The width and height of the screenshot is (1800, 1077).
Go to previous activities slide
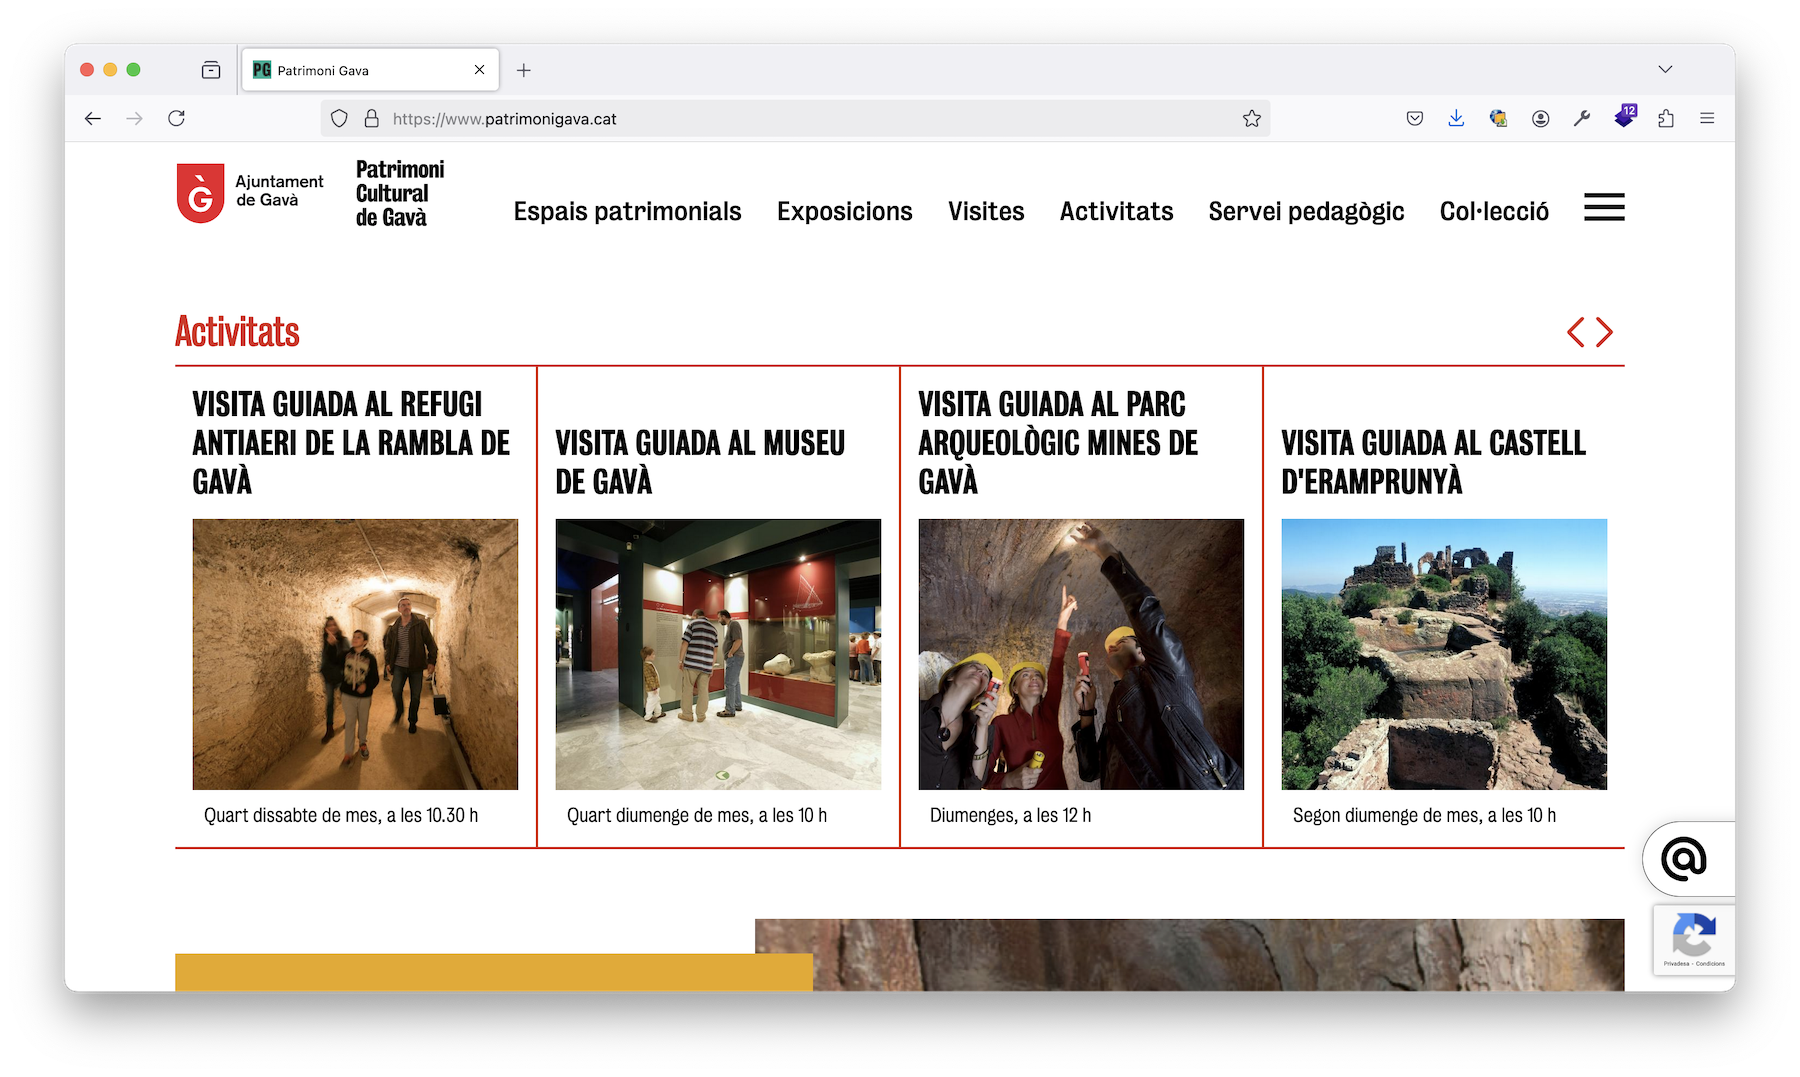[1576, 332]
